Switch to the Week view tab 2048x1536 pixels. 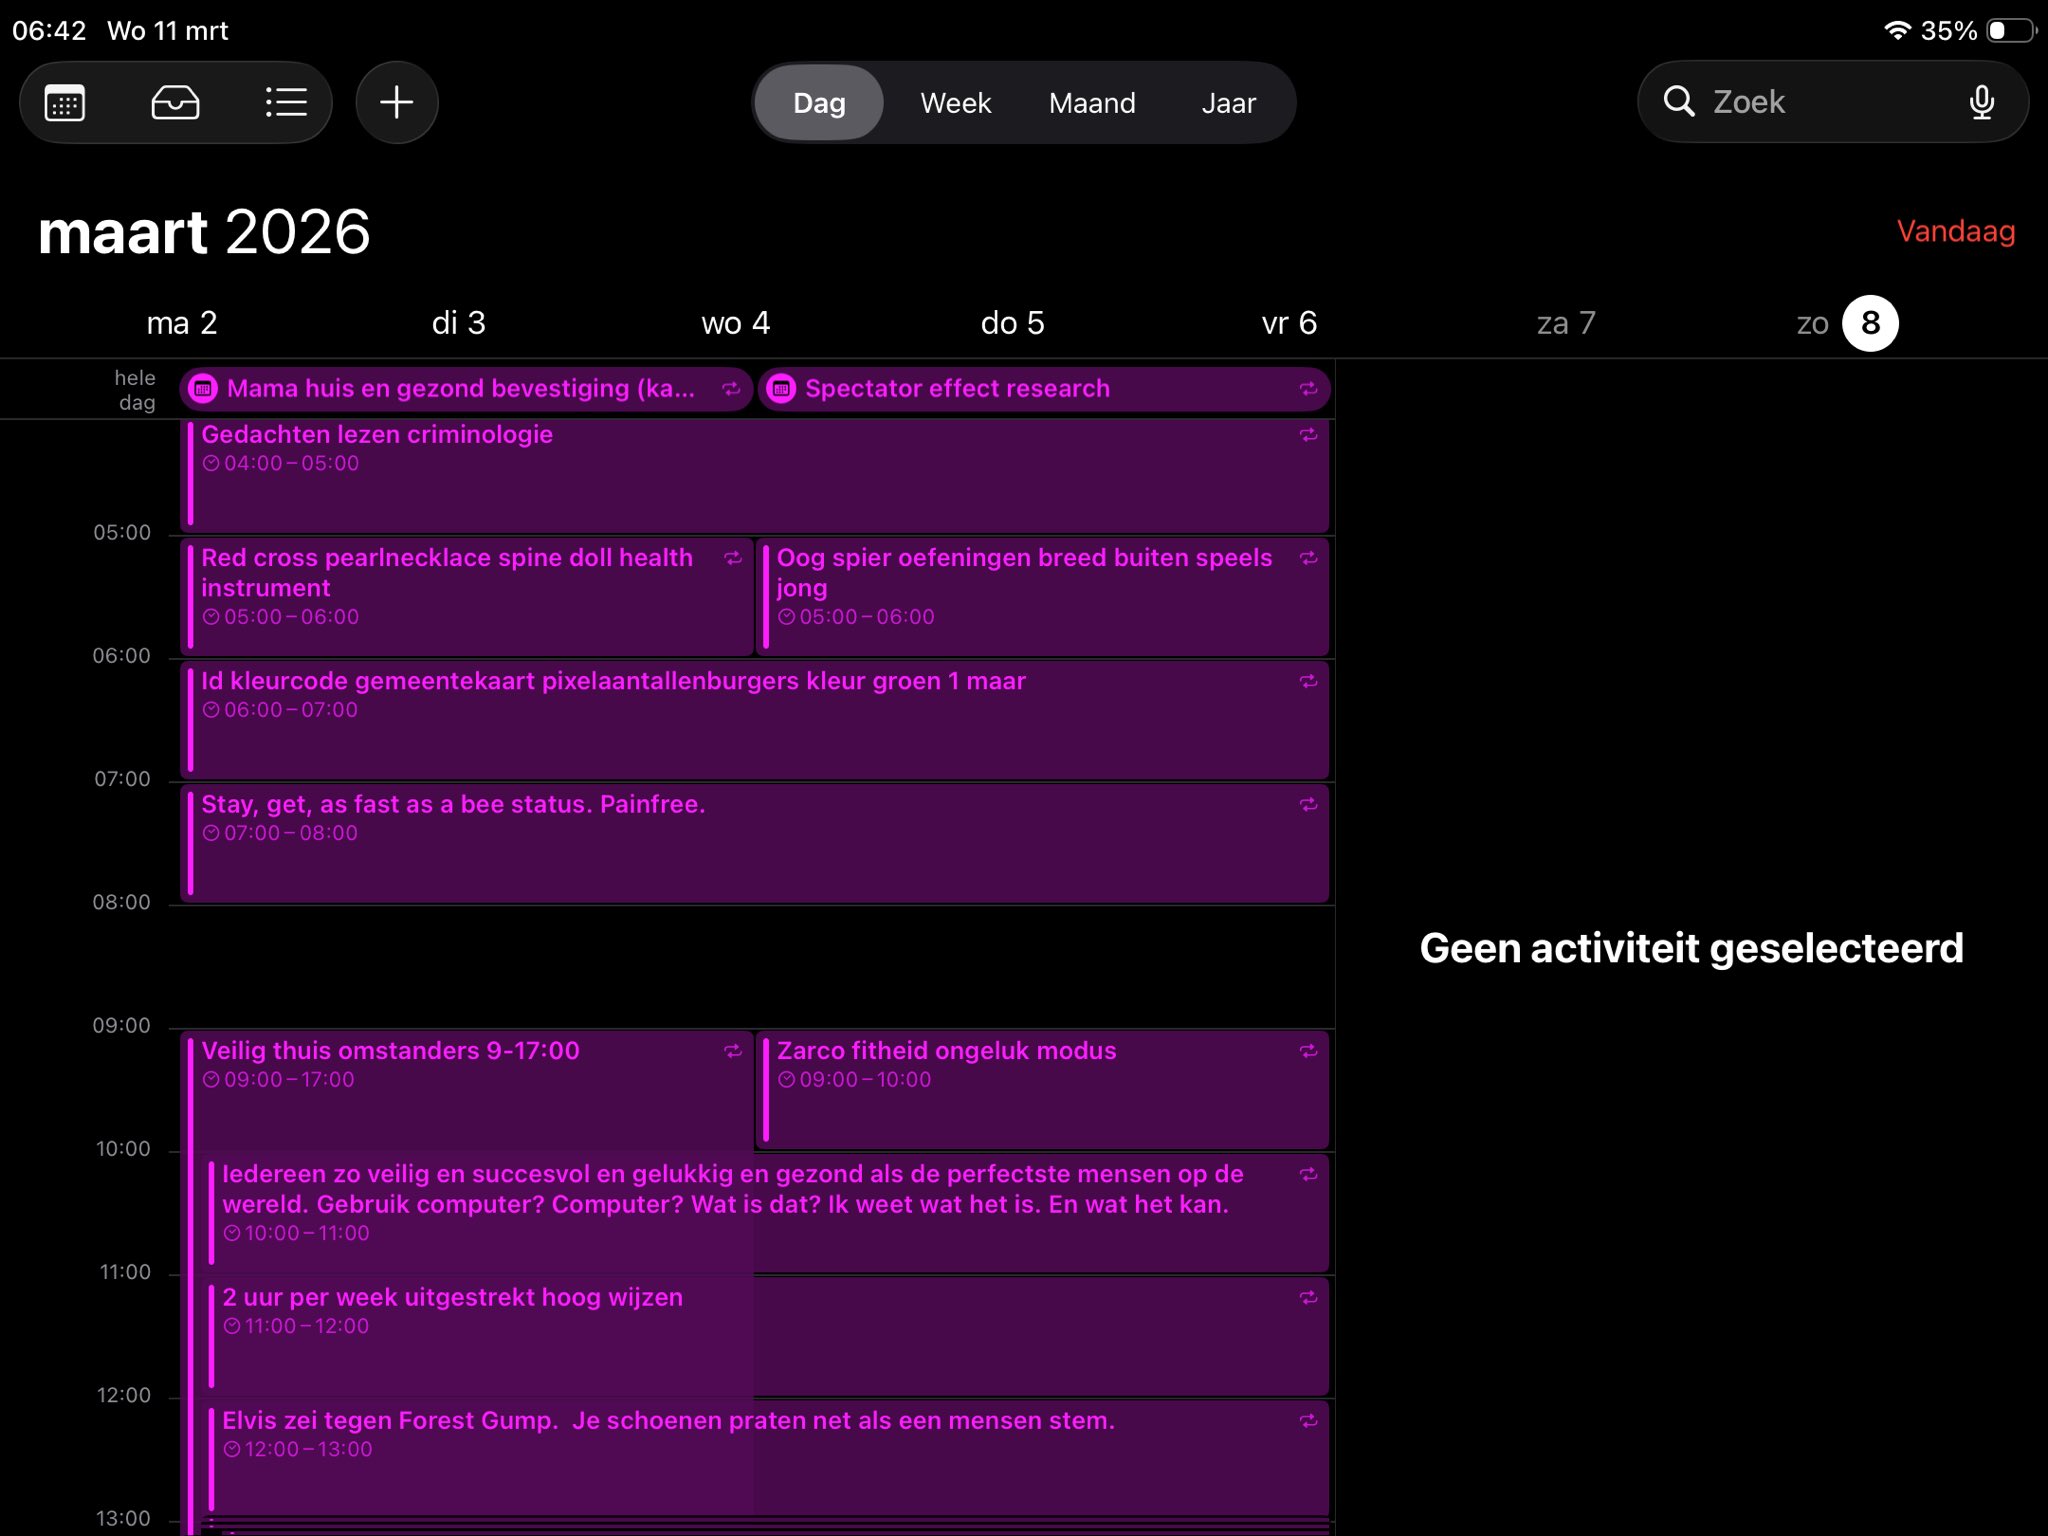[x=955, y=103]
